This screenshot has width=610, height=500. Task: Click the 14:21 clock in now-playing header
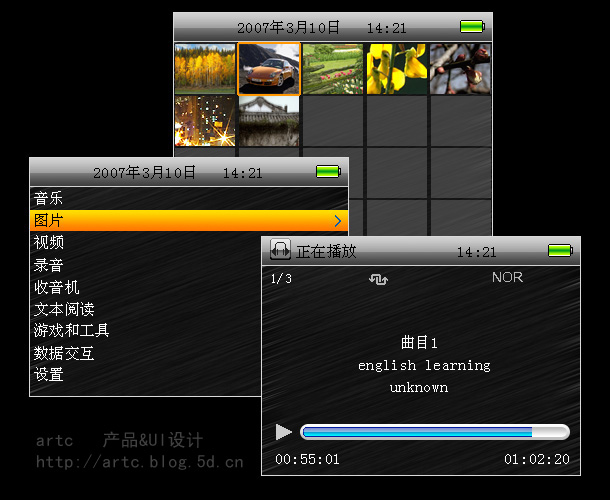[x=477, y=252]
